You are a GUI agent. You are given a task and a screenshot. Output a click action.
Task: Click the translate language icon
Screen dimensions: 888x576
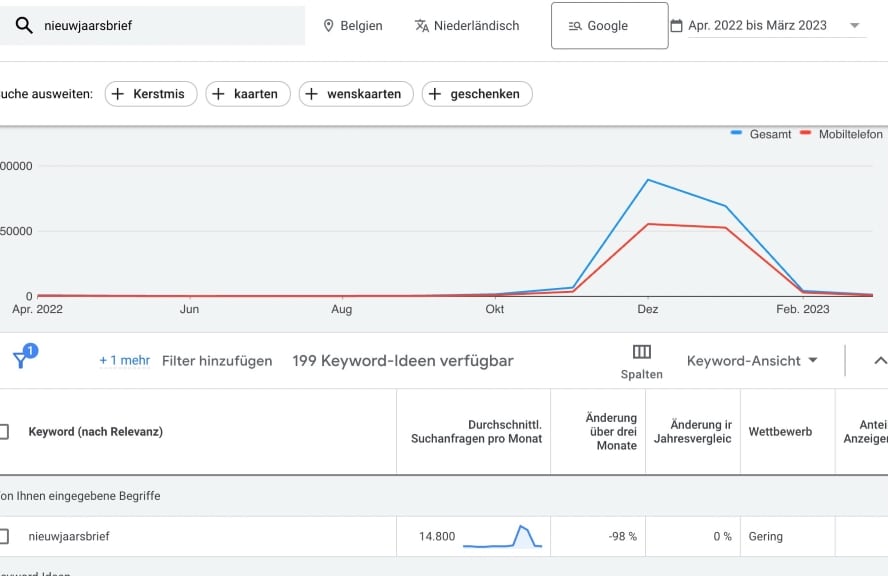click(422, 25)
